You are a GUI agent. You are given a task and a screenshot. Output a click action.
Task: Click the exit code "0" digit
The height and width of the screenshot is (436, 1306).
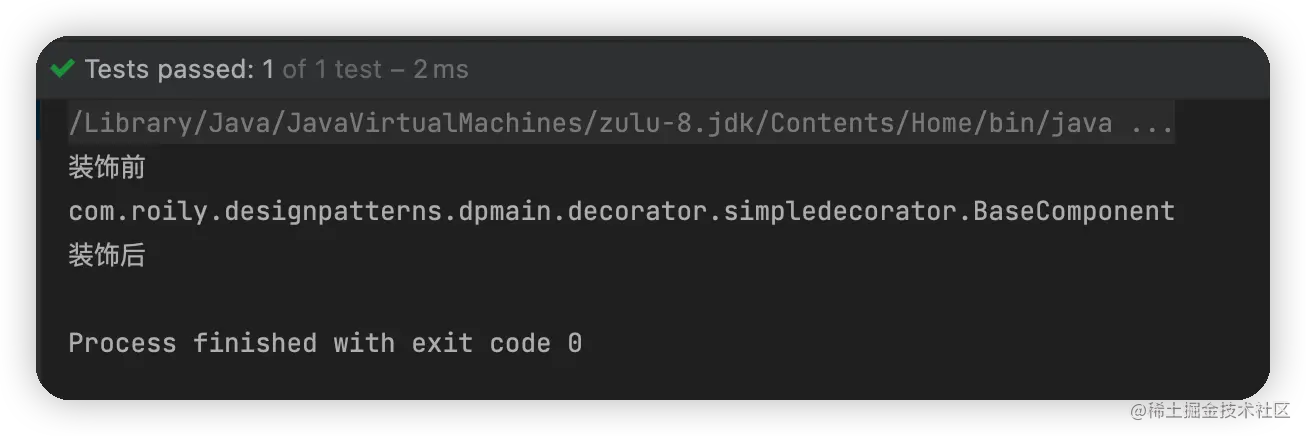[x=574, y=344]
